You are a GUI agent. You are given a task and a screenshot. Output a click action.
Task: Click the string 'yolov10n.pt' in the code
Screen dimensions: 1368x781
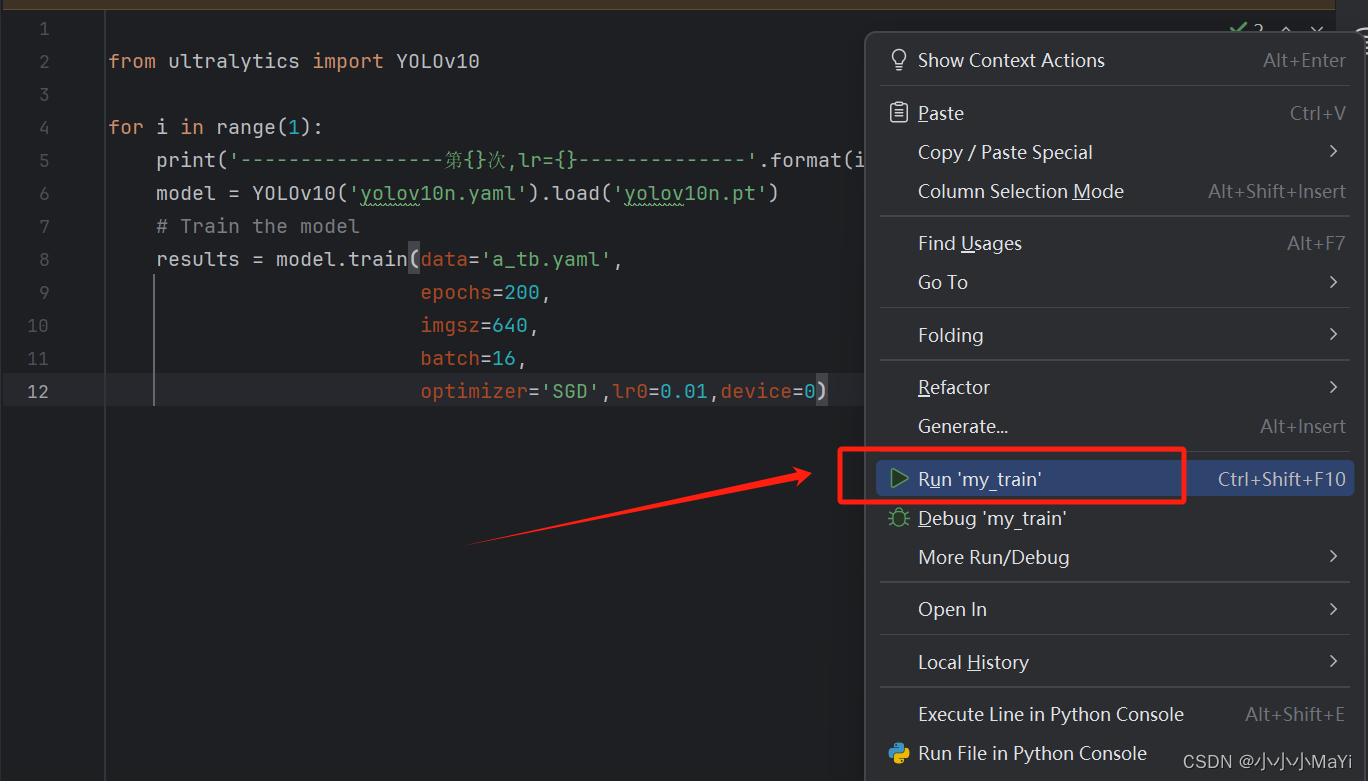[x=690, y=193]
